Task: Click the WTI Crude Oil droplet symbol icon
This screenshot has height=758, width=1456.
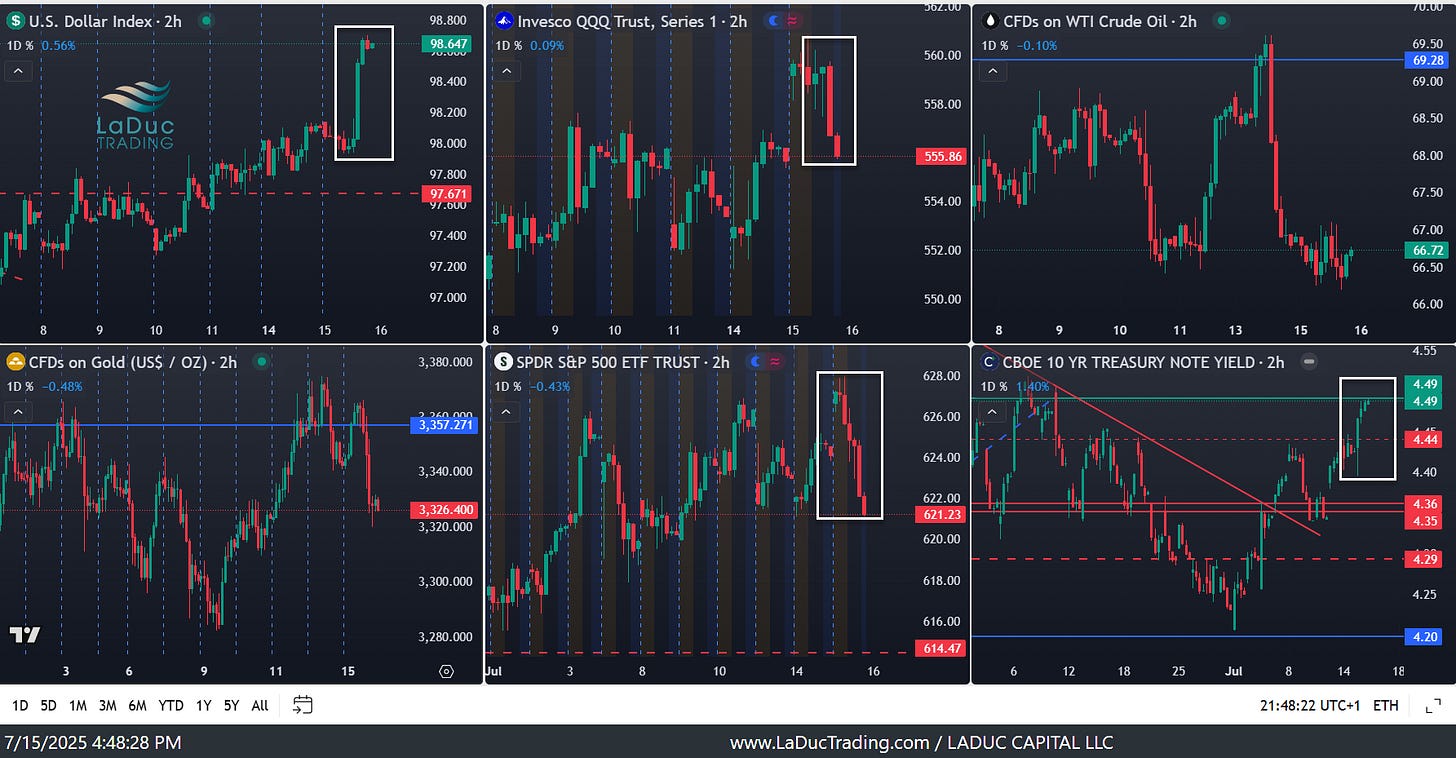Action: click(x=990, y=20)
